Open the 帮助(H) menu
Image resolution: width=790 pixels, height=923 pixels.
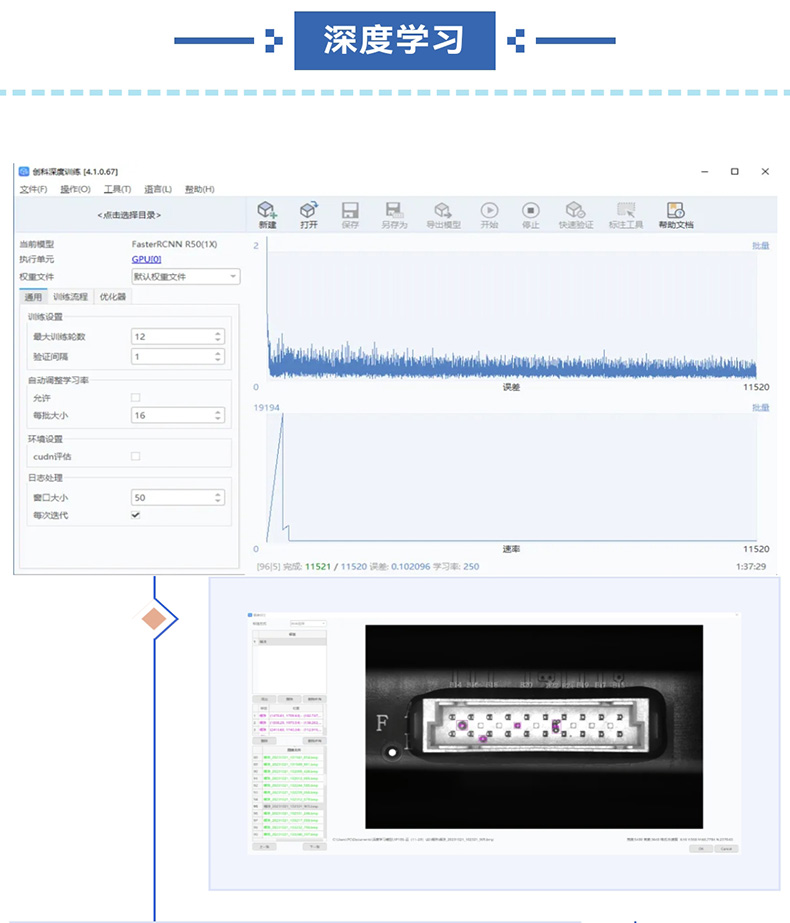pos(200,189)
